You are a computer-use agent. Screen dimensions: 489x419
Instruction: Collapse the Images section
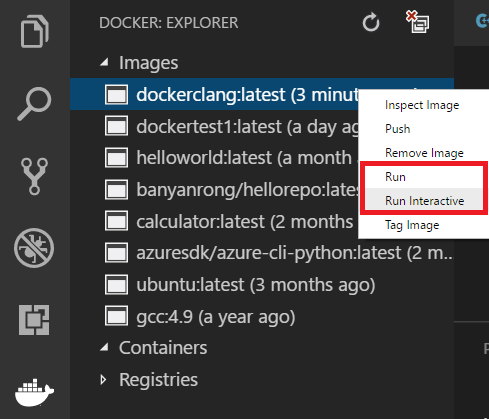[104, 62]
